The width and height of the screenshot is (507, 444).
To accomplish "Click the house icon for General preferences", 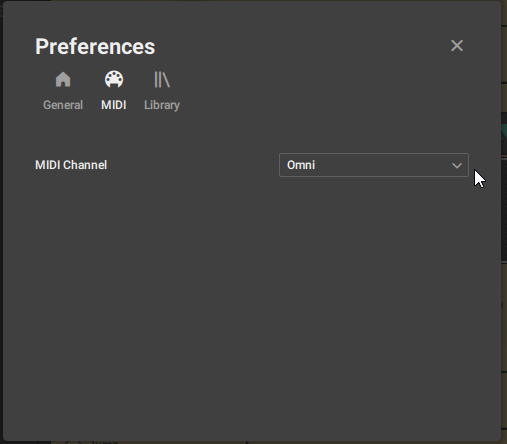I will [63, 80].
